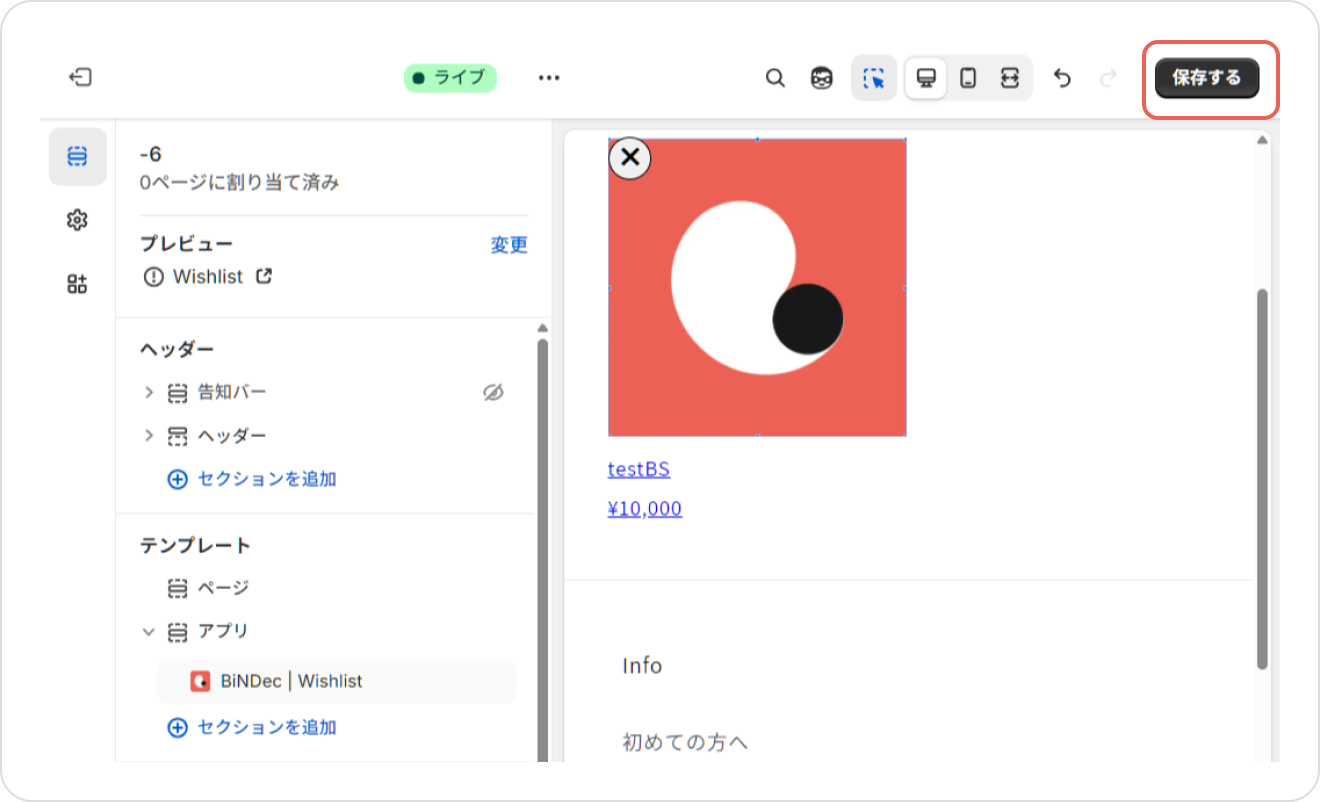Open the testBS product link
This screenshot has width=1320, height=802.
click(639, 469)
